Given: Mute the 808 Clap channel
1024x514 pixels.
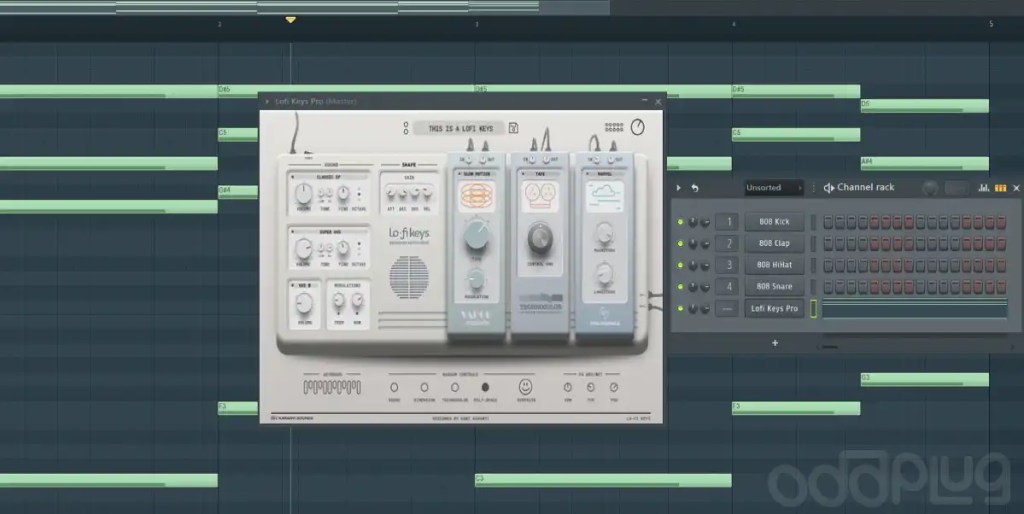Looking at the screenshot, I should (x=680, y=244).
